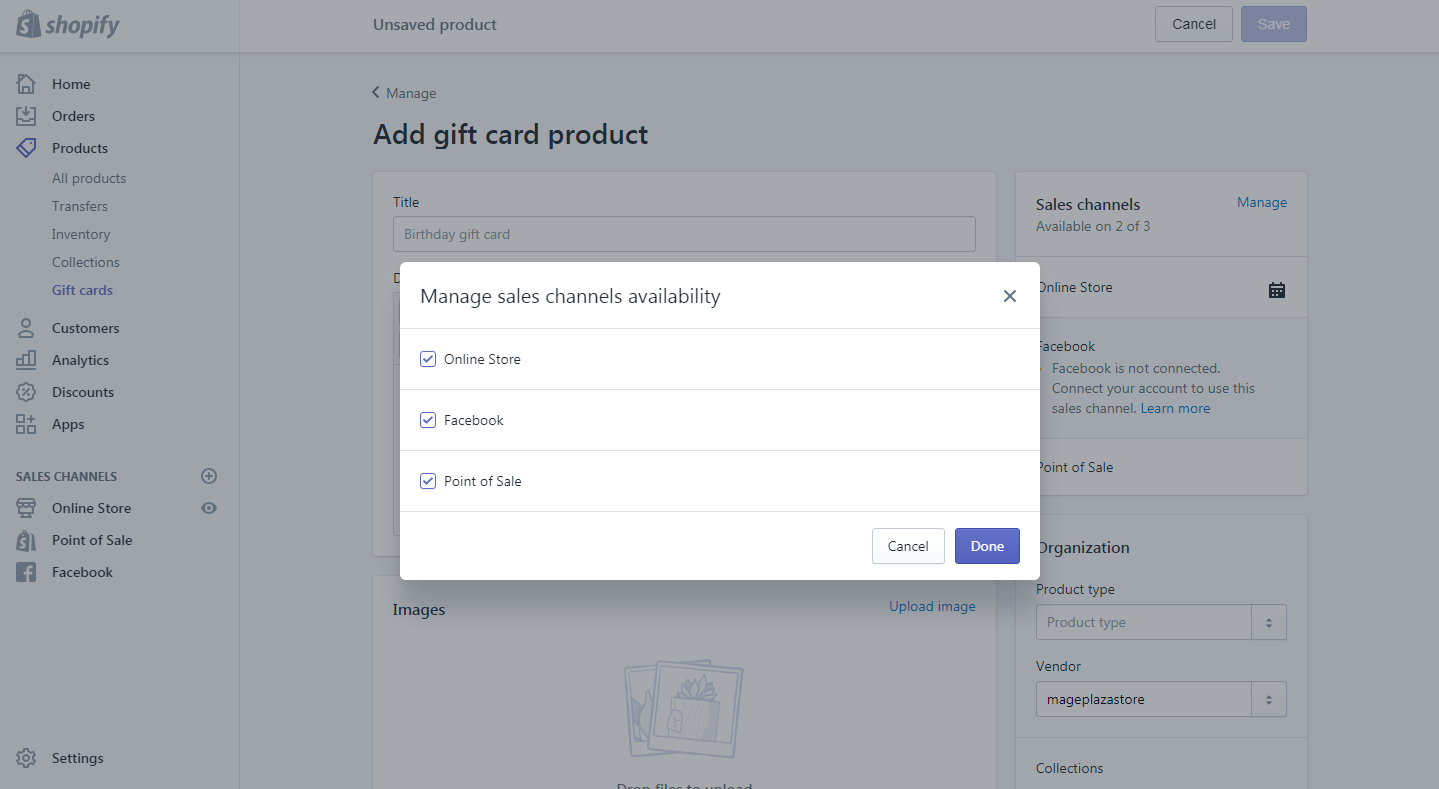Click the Shopify logo
This screenshot has height=789, width=1439.
(x=68, y=25)
